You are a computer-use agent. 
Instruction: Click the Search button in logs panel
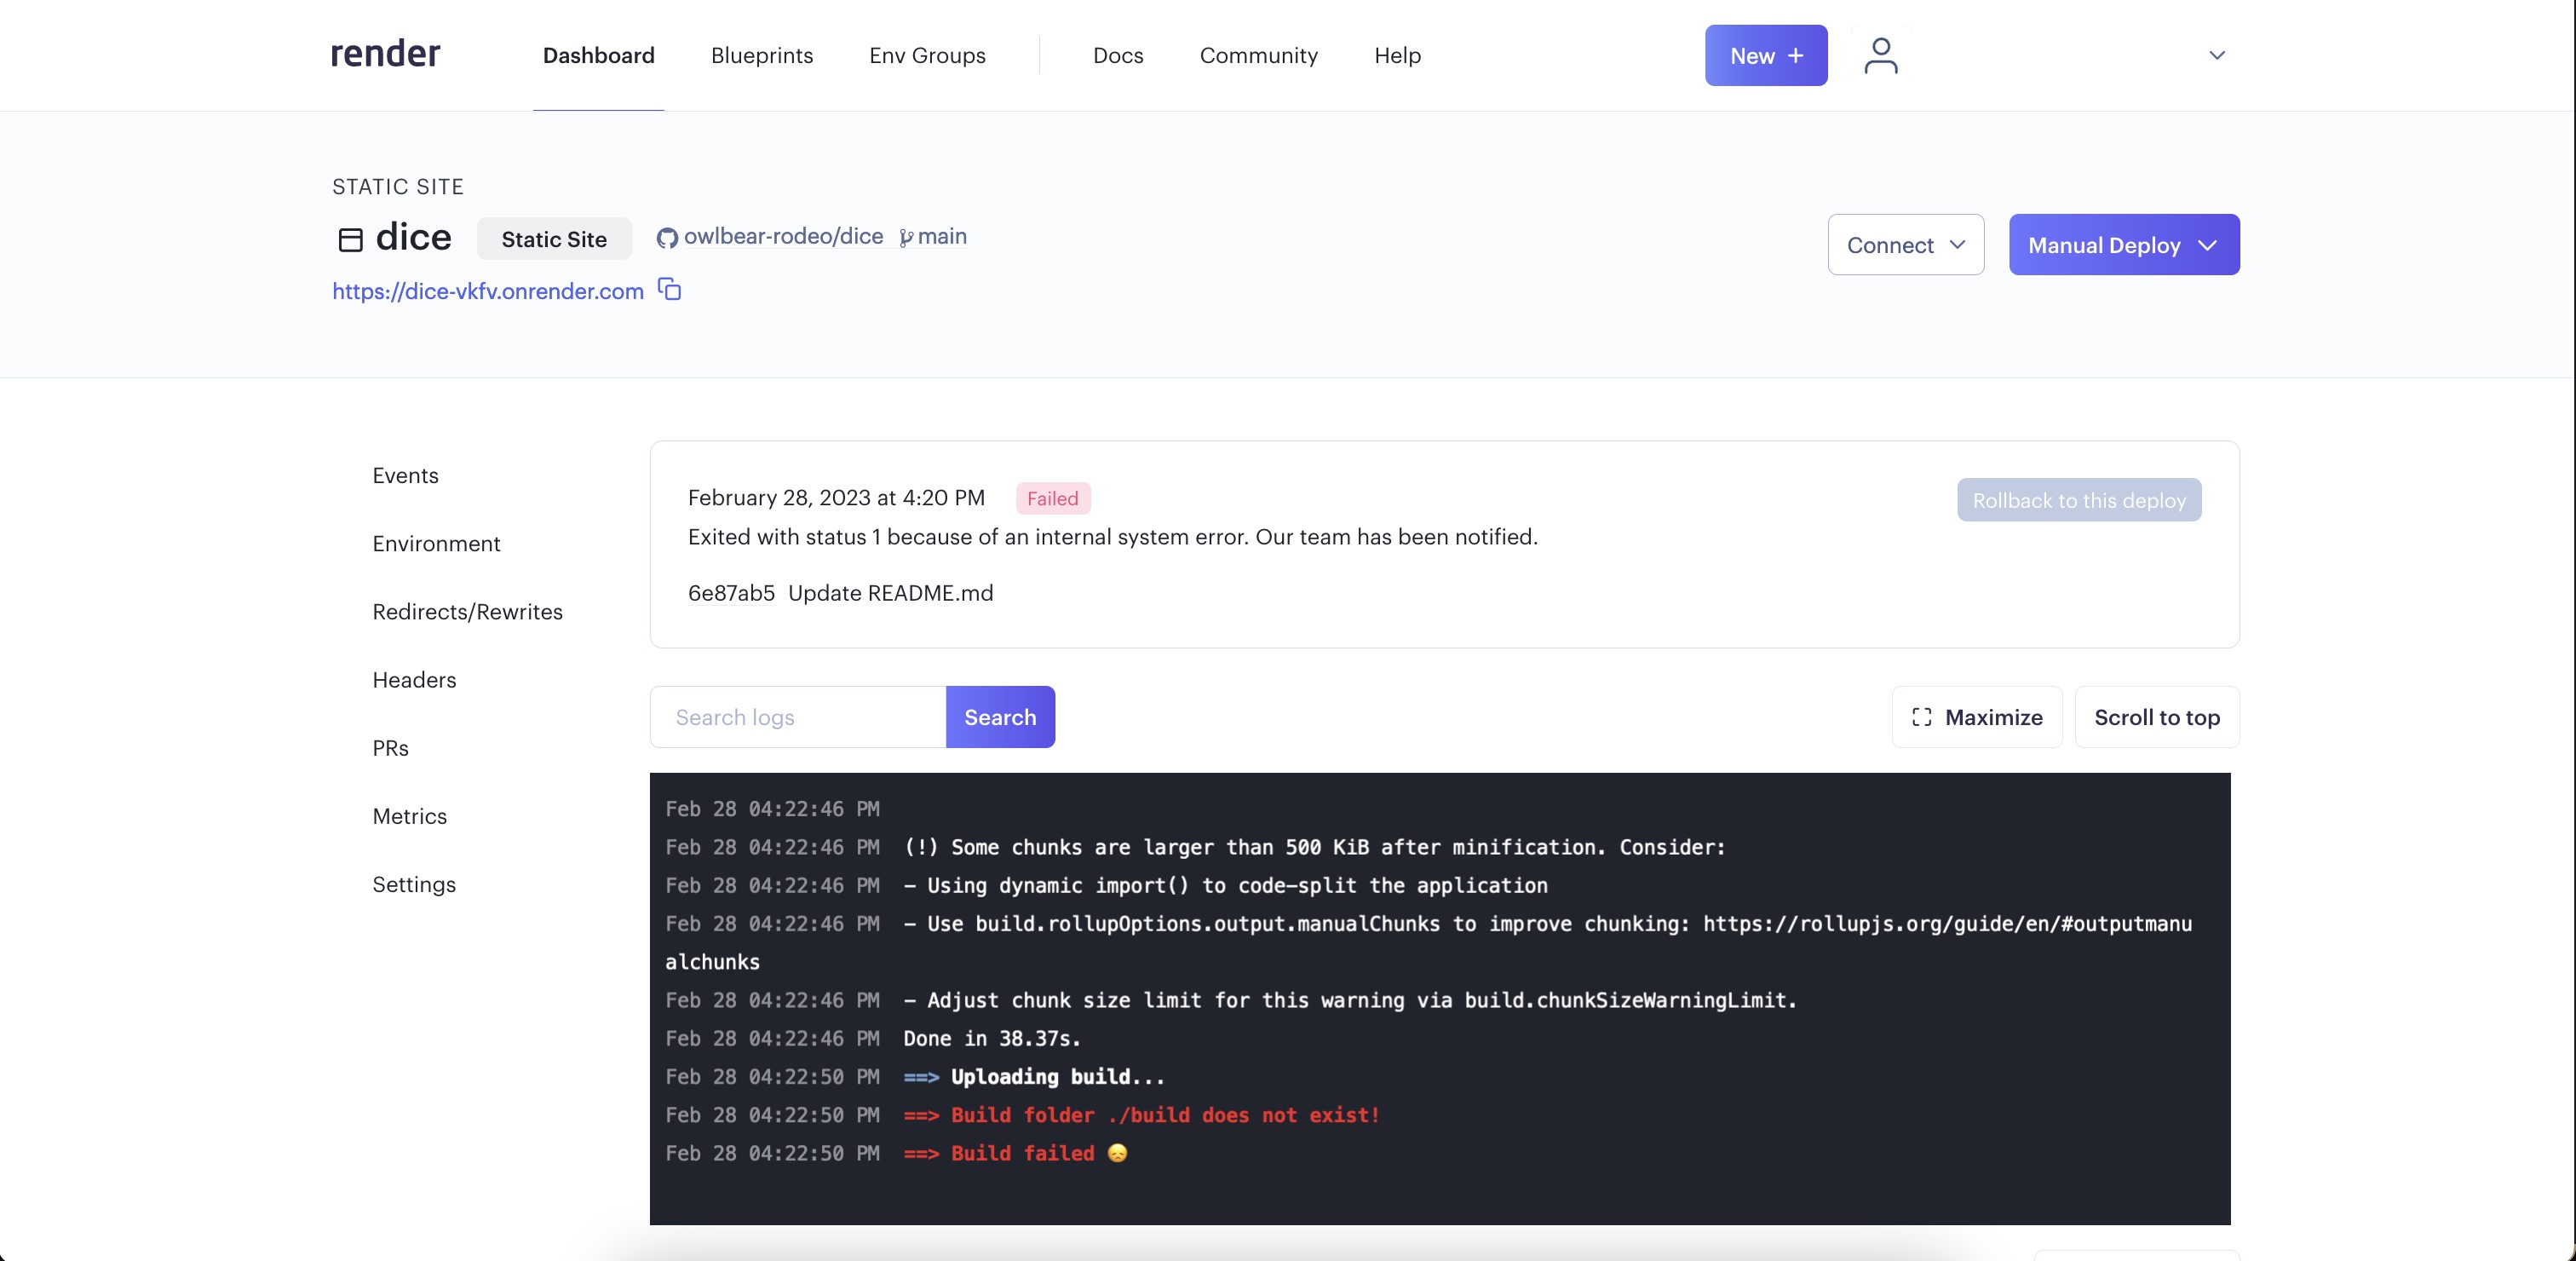click(x=1000, y=717)
